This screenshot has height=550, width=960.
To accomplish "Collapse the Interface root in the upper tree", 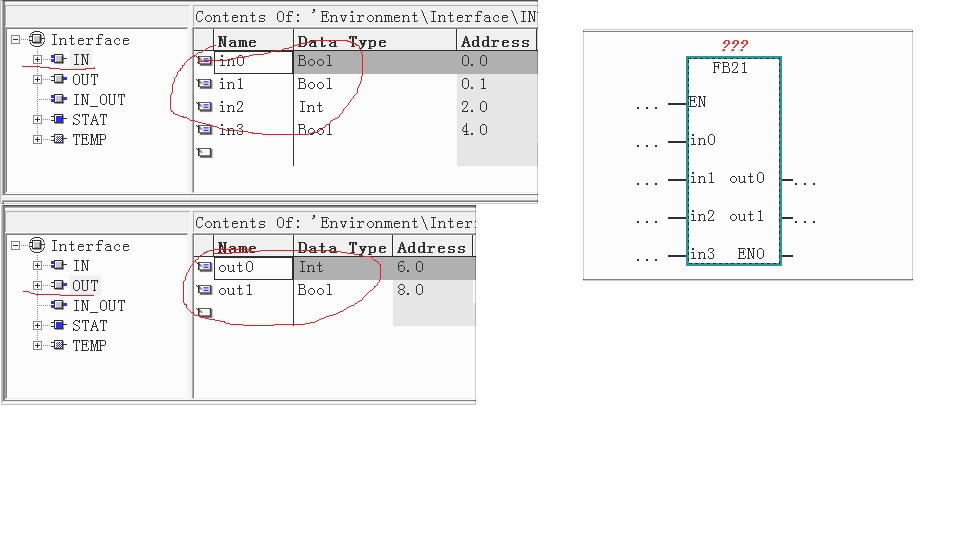I will point(15,40).
